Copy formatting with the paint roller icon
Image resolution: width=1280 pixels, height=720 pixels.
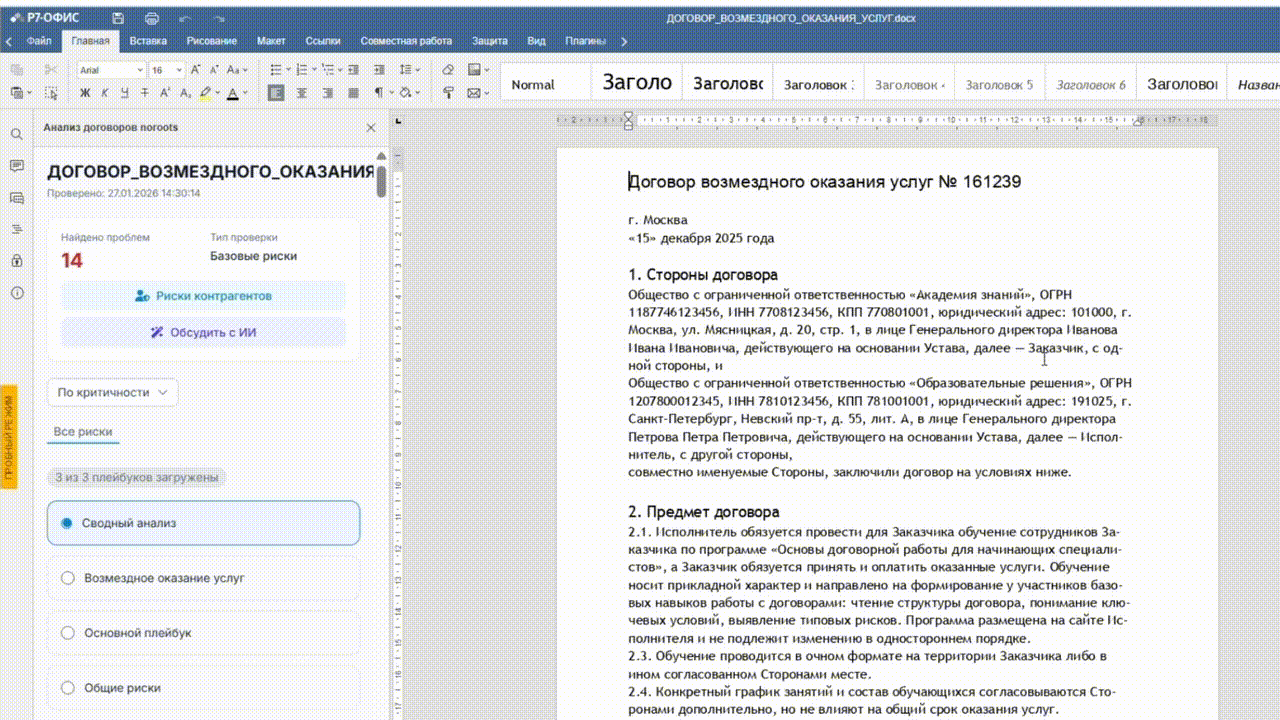coord(448,93)
